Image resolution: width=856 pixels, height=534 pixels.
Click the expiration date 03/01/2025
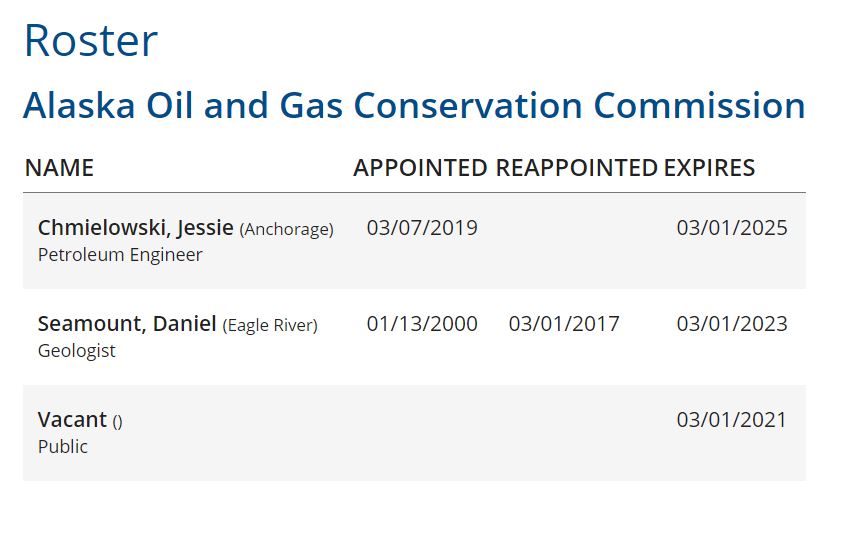732,228
